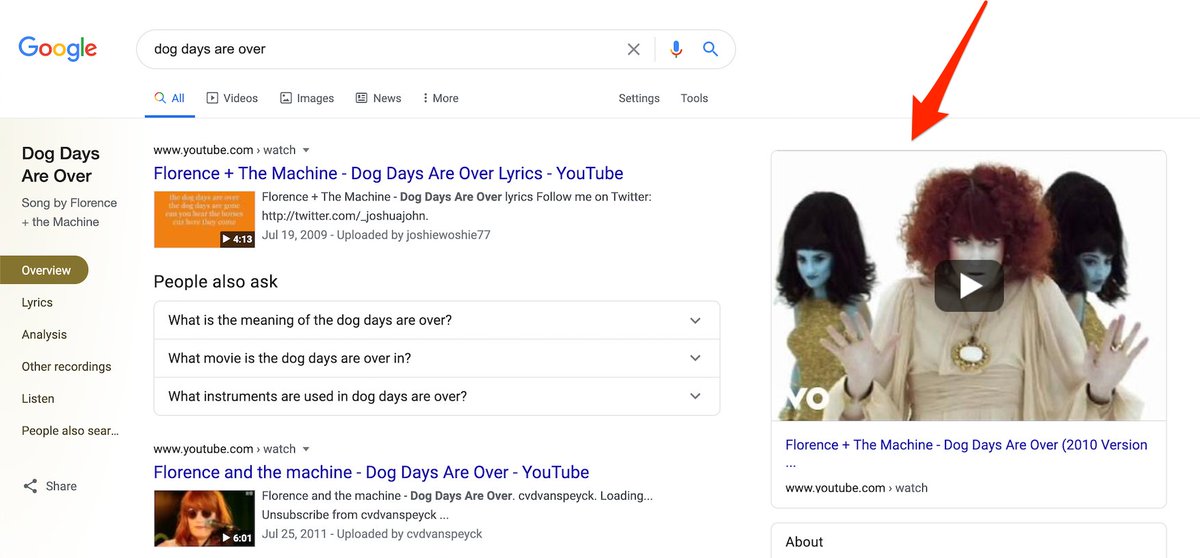Click the 'Dog Days Are Over' sidebar title
Viewport: 1200px width, 558px height.
pyautogui.click(x=60, y=164)
